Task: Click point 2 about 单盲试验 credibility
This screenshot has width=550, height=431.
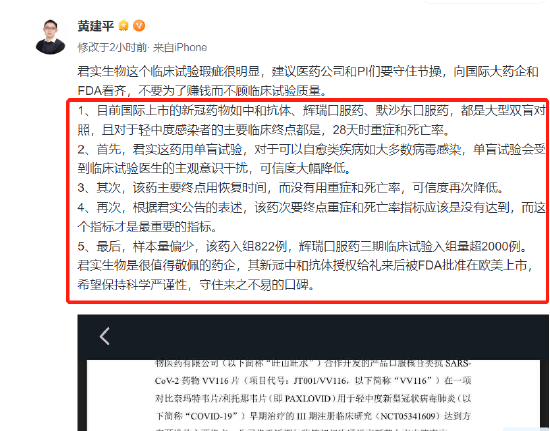Action: pos(311,159)
